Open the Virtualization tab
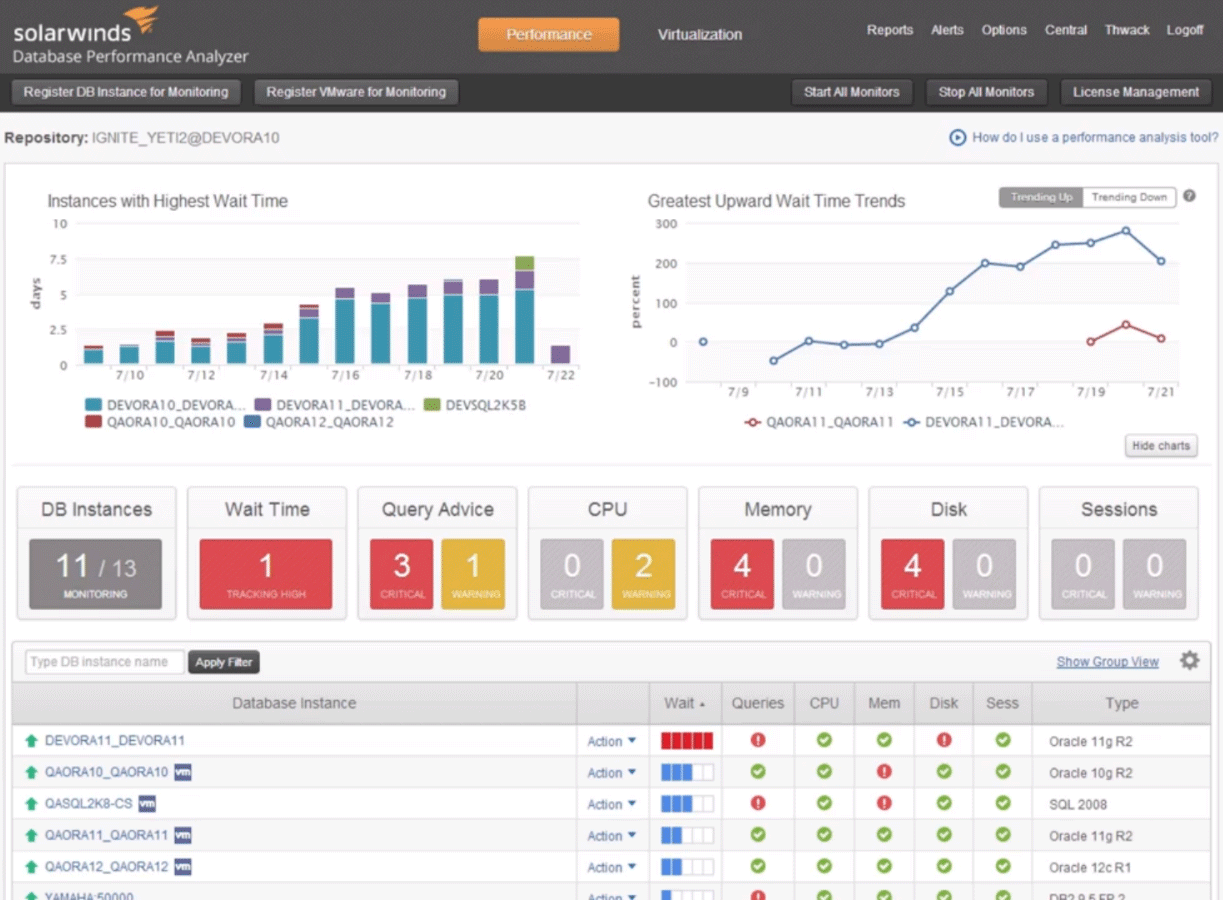This screenshot has height=900, width=1223. 700,34
